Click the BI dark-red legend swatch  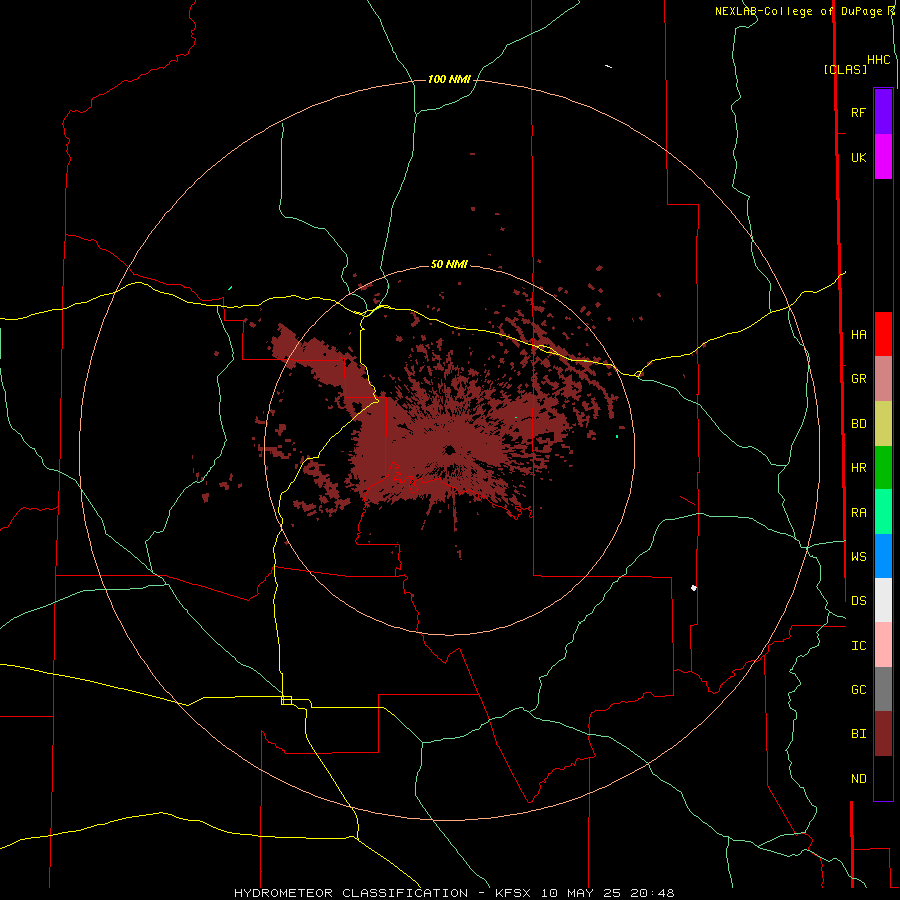pos(883,734)
